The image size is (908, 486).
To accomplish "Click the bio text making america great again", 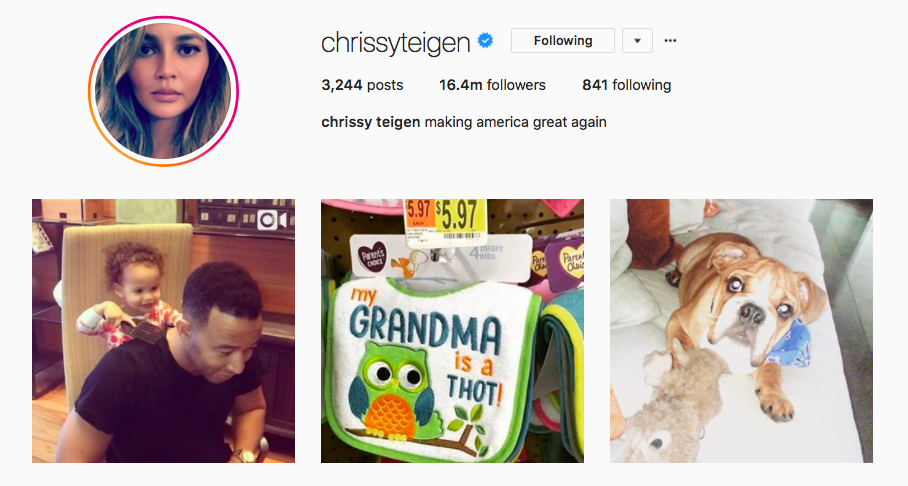I will click(x=515, y=122).
